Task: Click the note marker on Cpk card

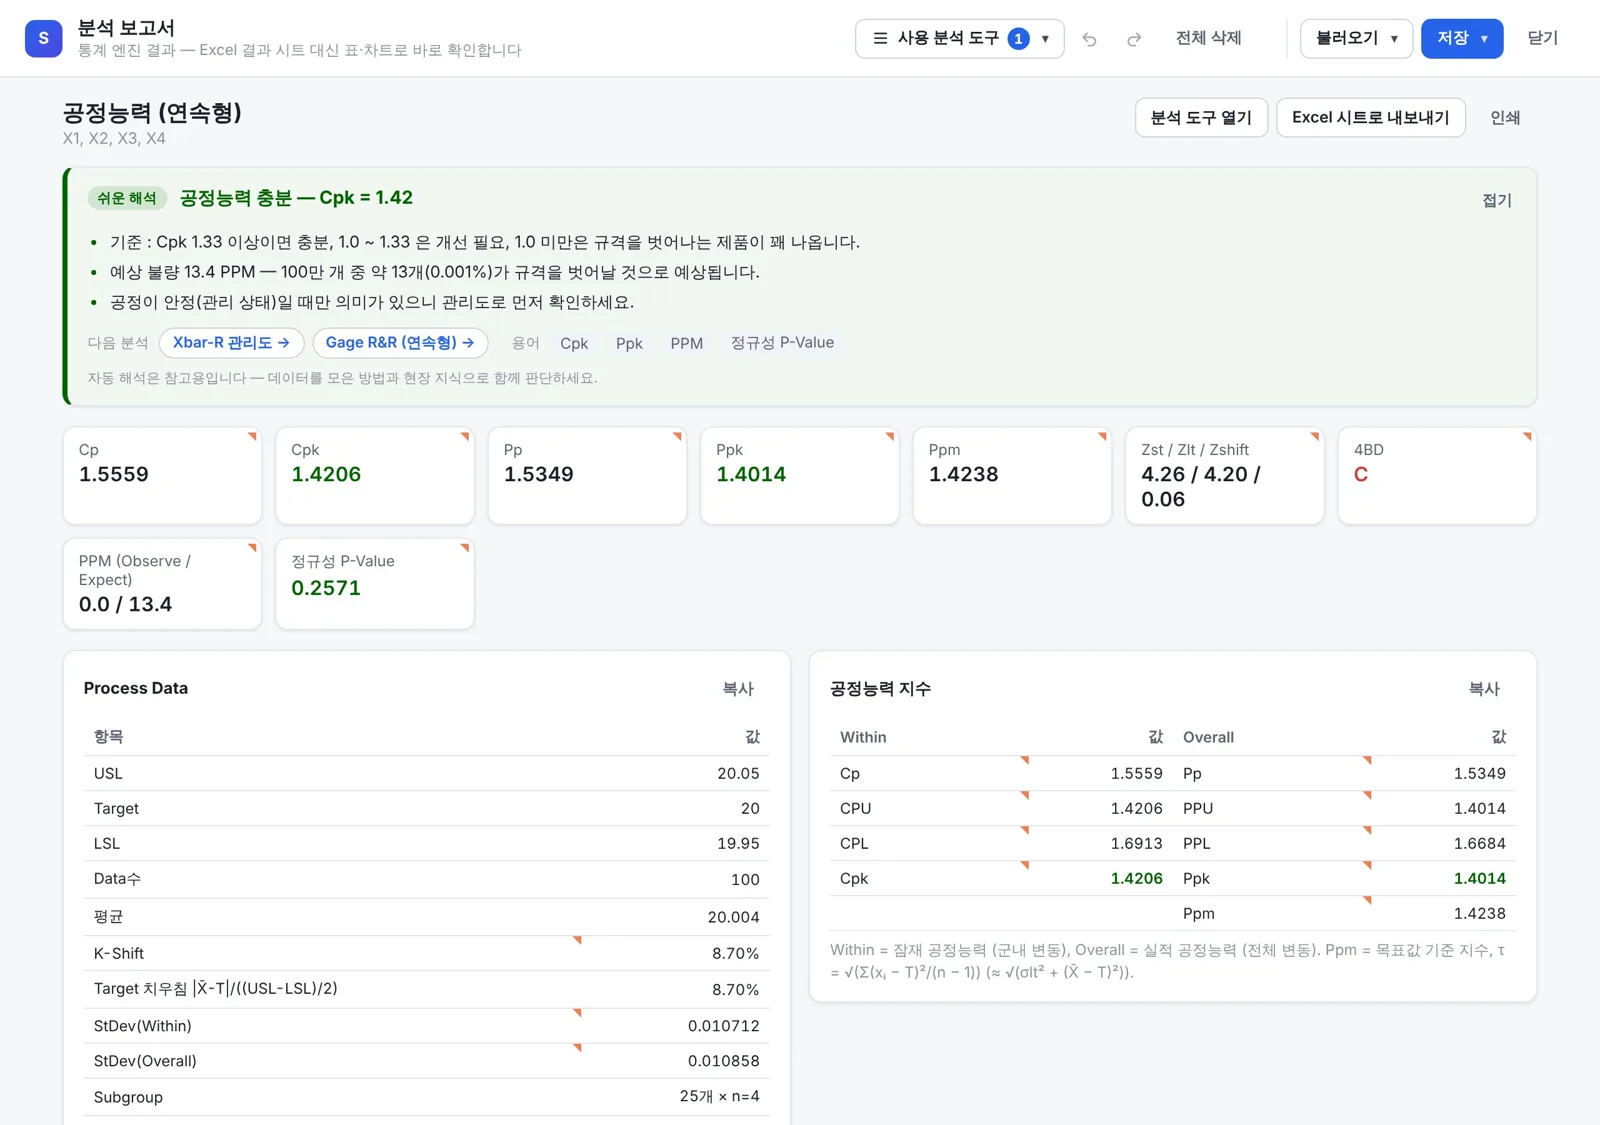Action: (465, 436)
